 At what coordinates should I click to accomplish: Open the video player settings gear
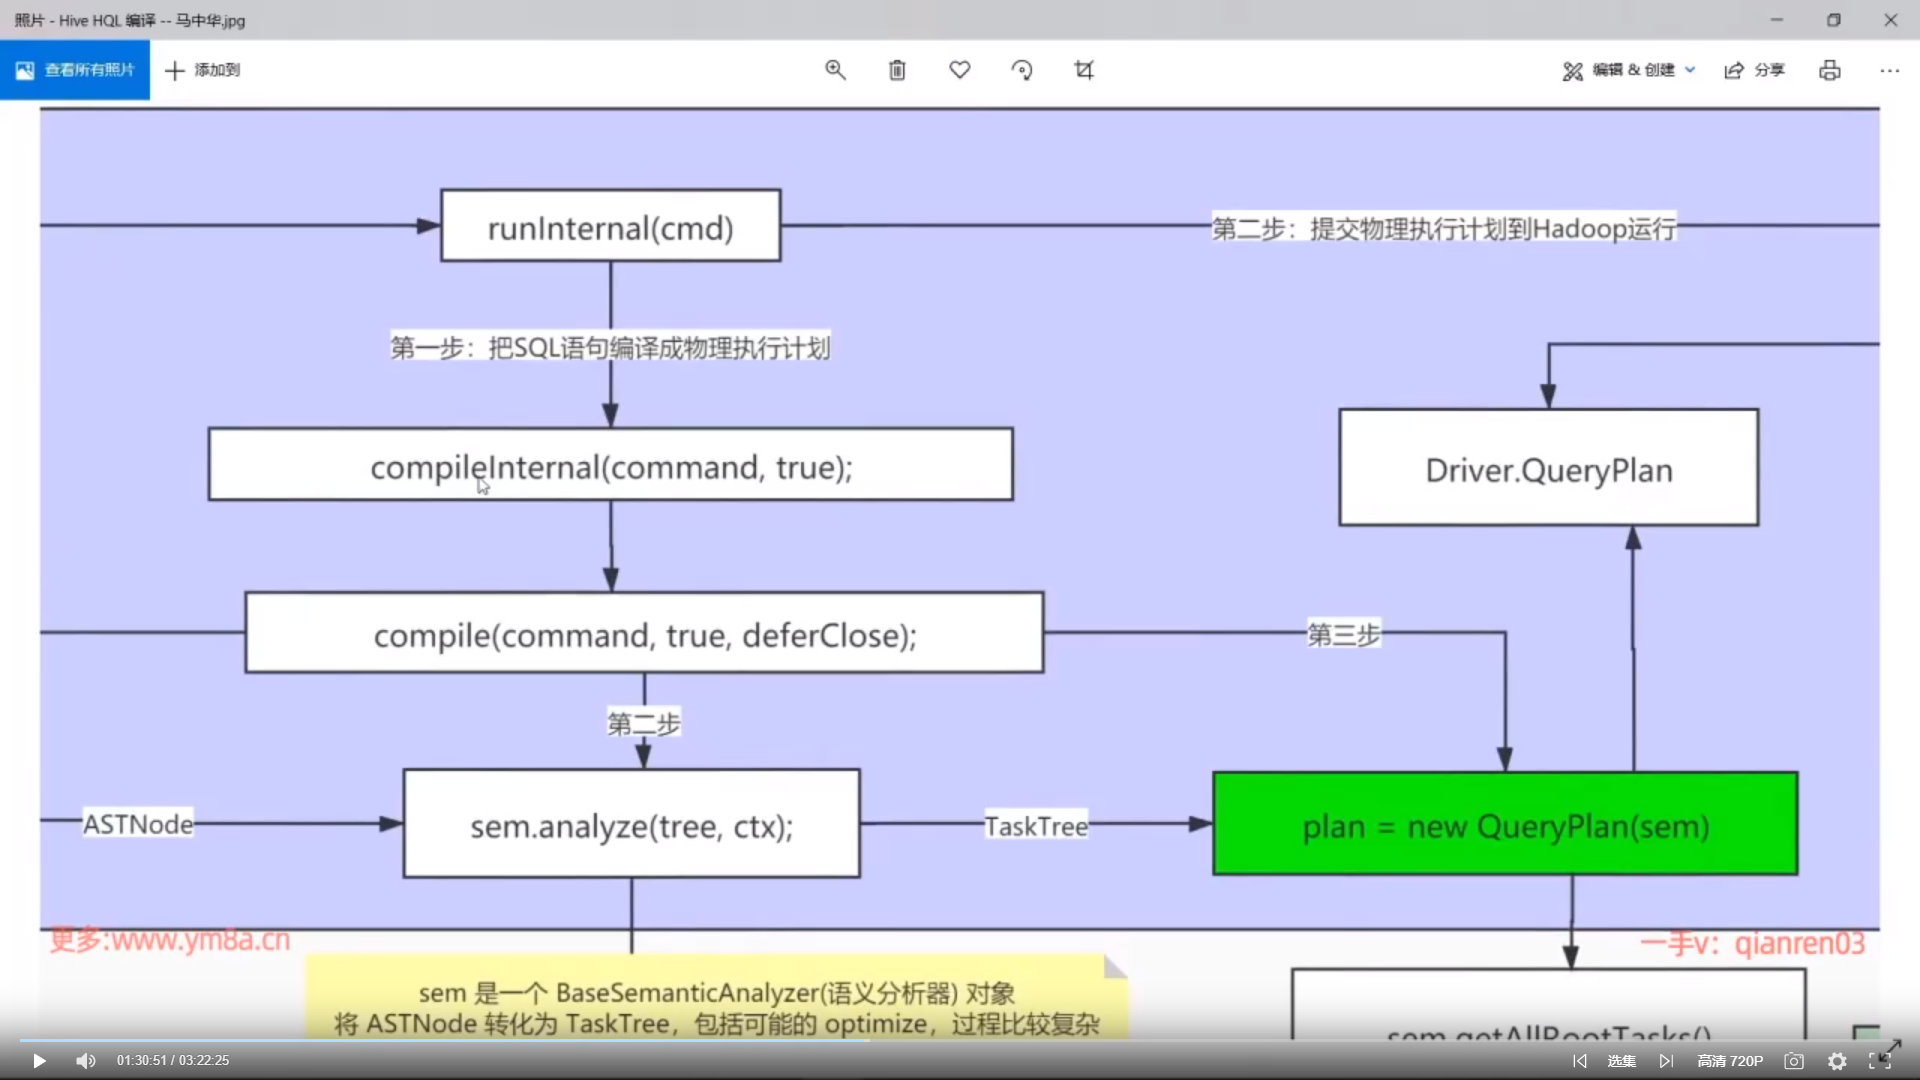[x=1837, y=1061]
